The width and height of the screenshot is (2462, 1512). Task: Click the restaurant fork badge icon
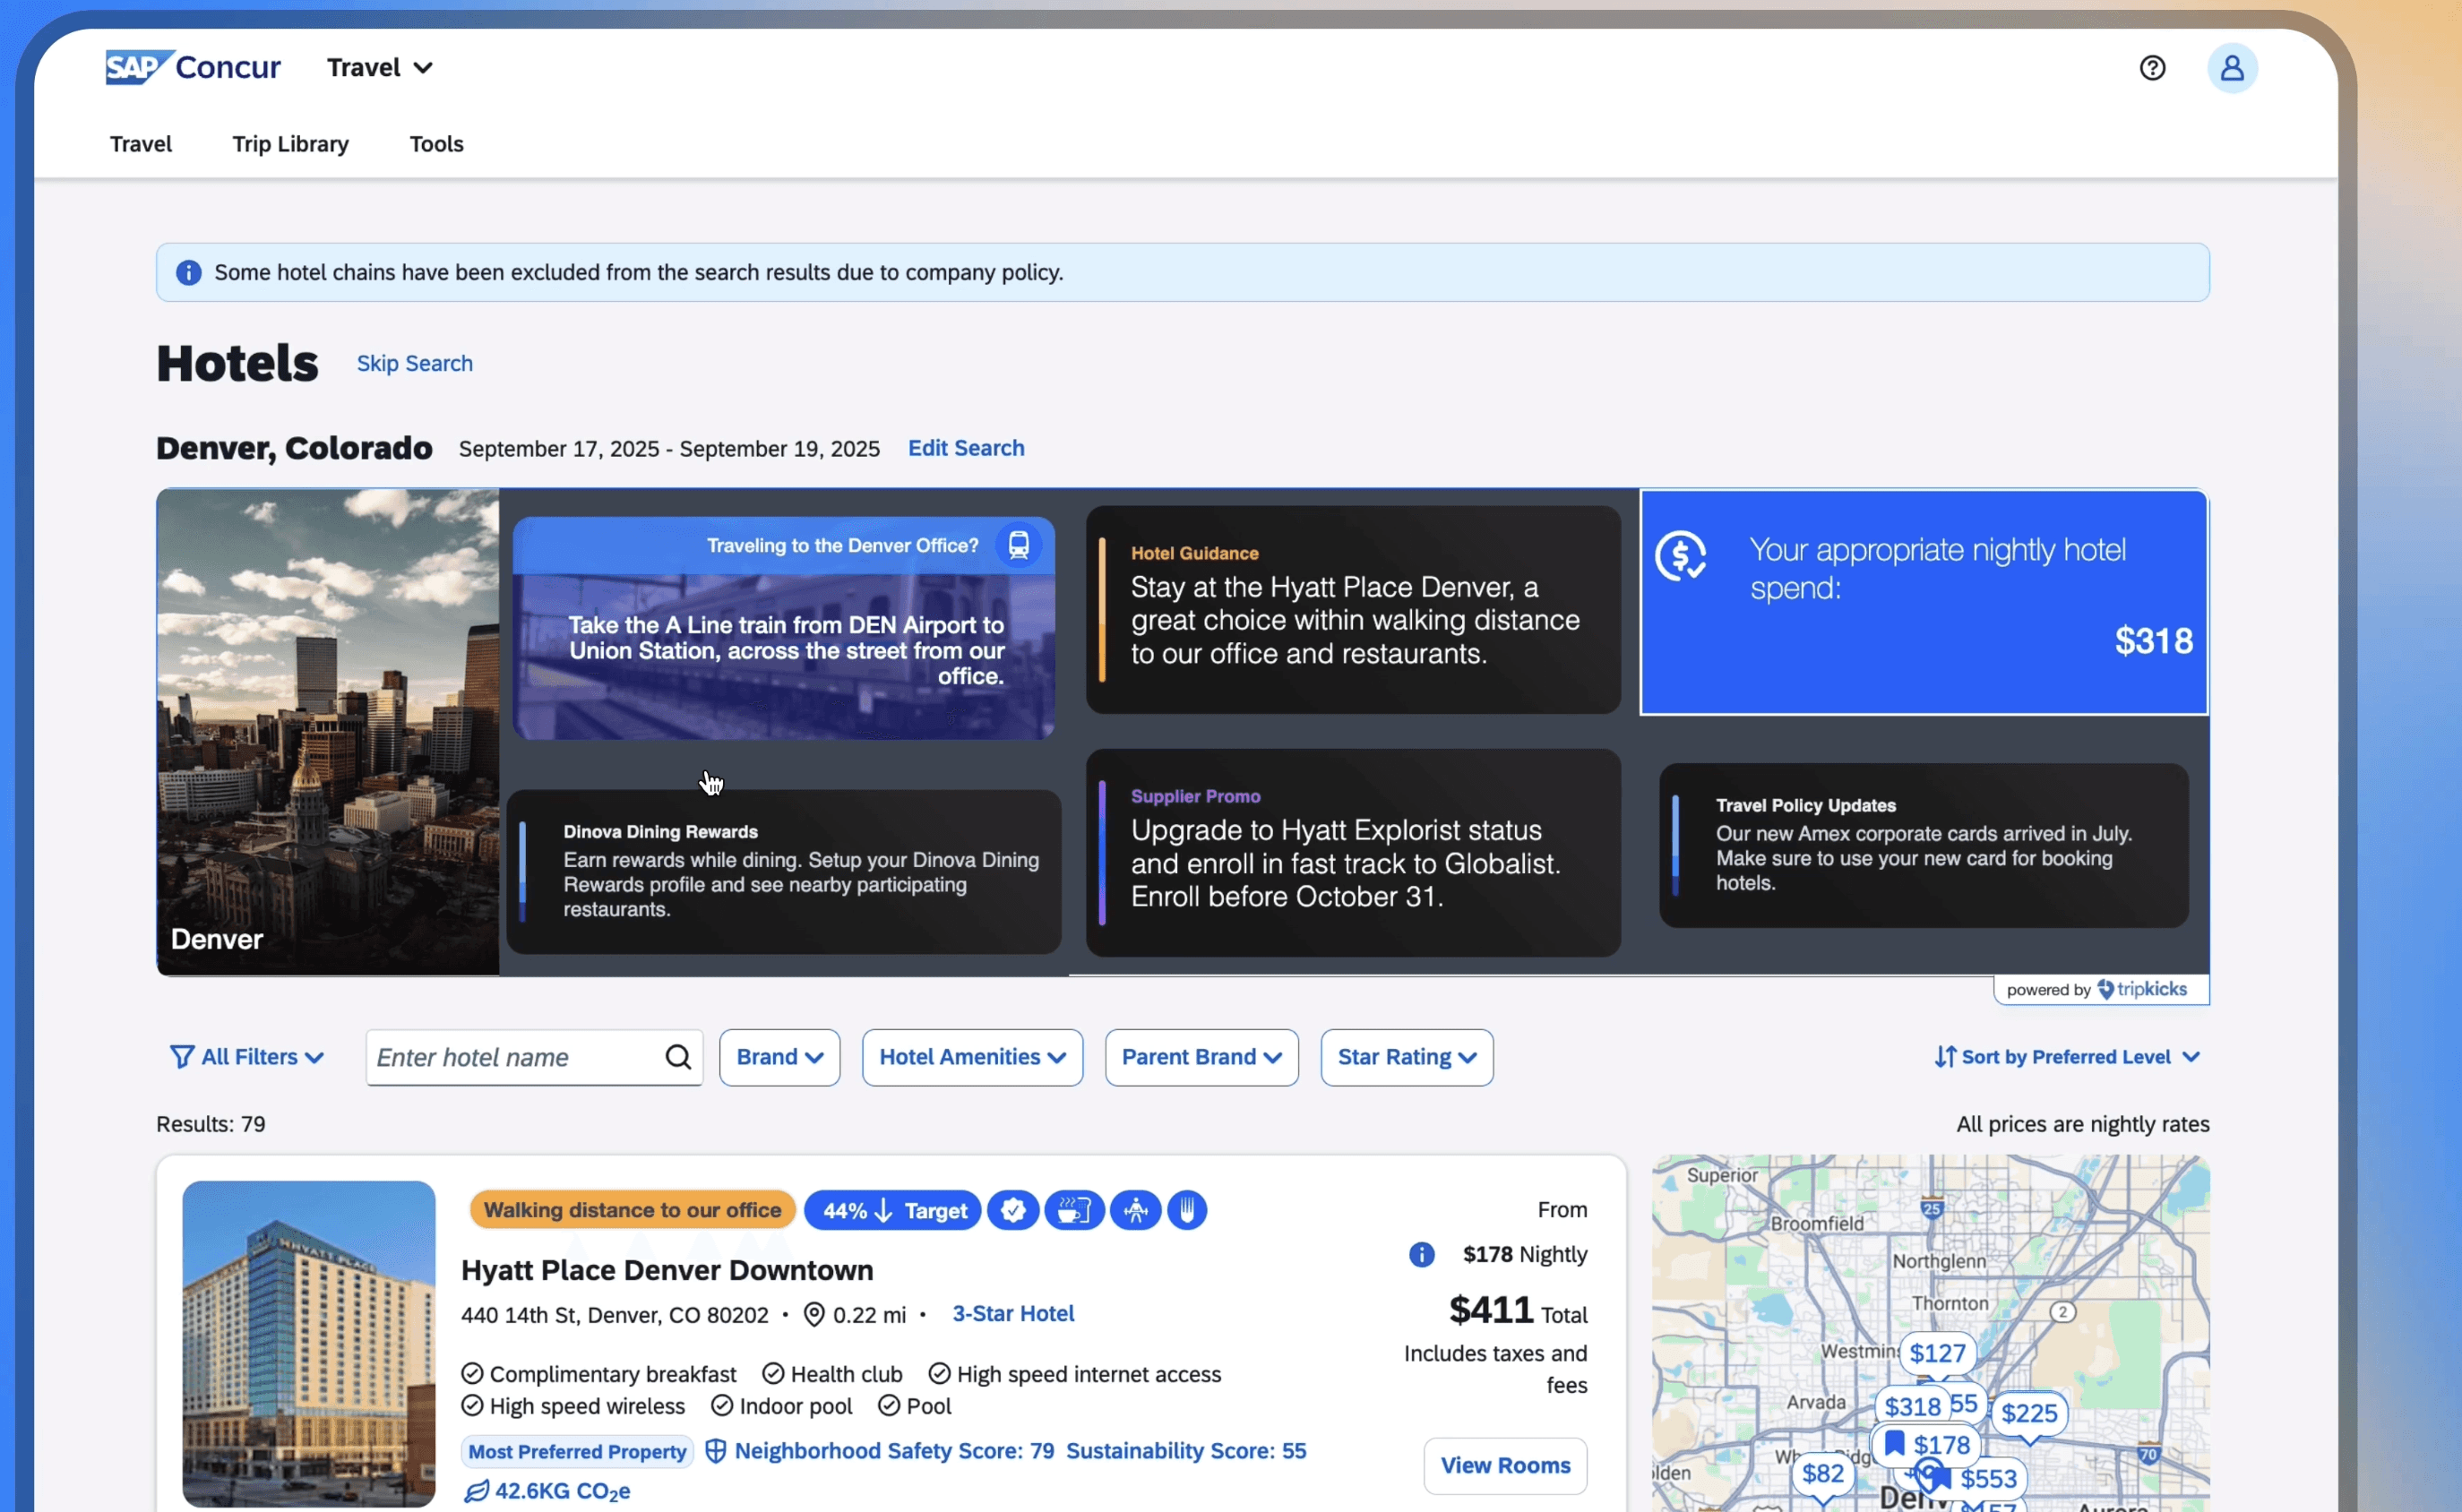tap(1187, 1211)
